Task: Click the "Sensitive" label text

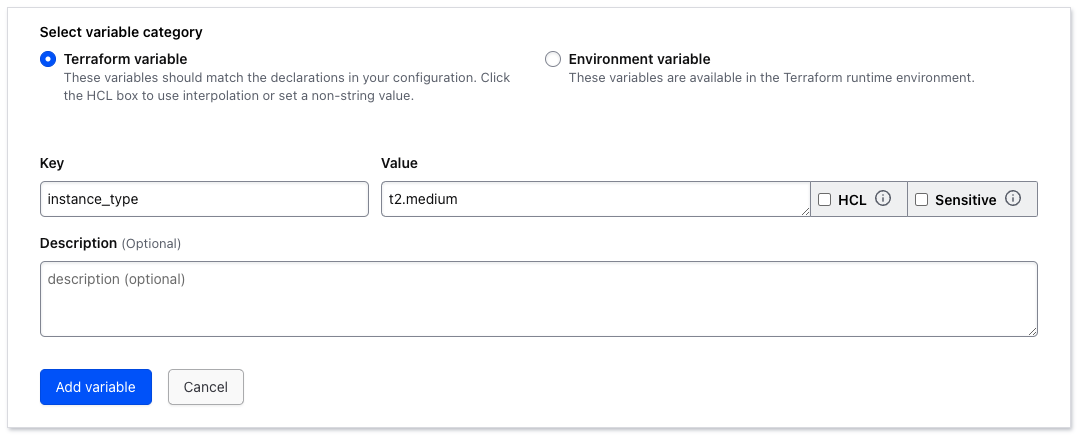Action: tap(965, 200)
